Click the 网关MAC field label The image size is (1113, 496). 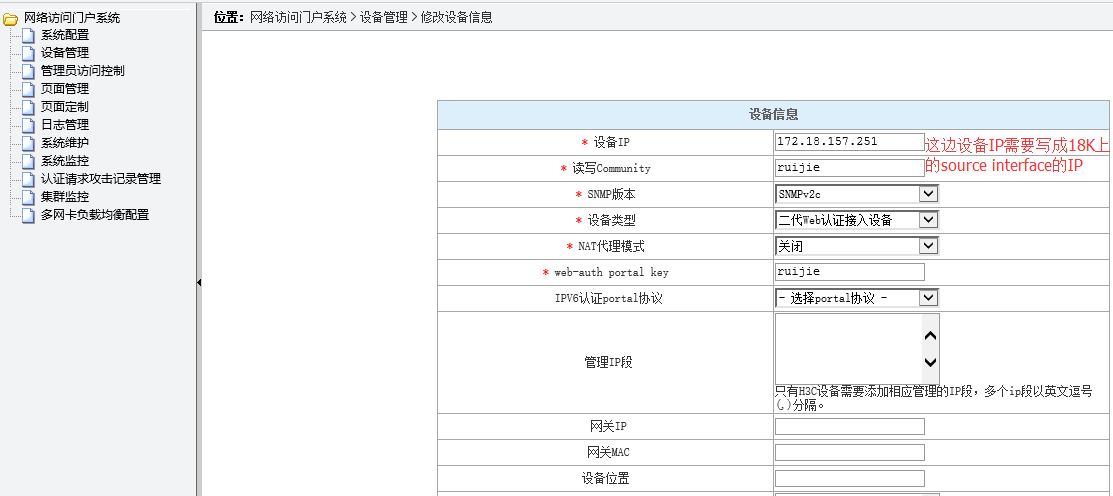(x=608, y=453)
